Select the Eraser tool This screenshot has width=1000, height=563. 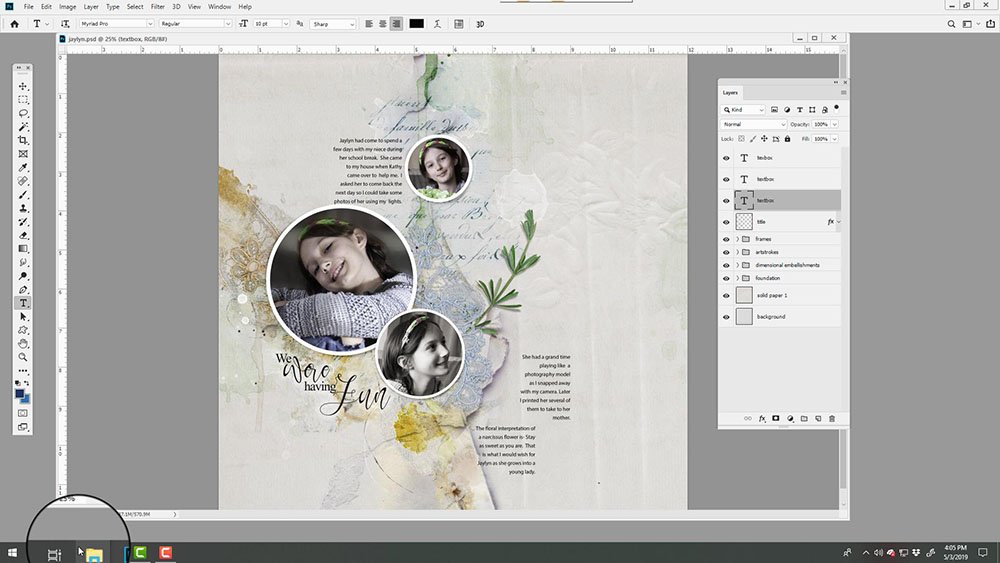coord(23,235)
